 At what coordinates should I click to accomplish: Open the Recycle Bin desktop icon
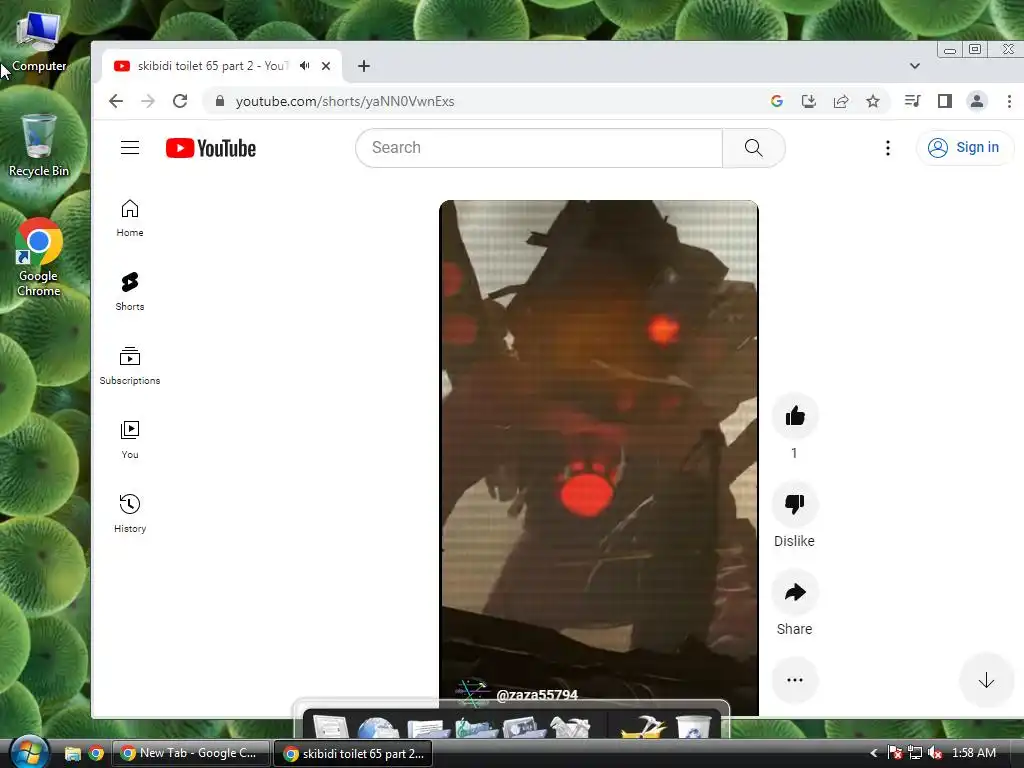click(x=39, y=145)
